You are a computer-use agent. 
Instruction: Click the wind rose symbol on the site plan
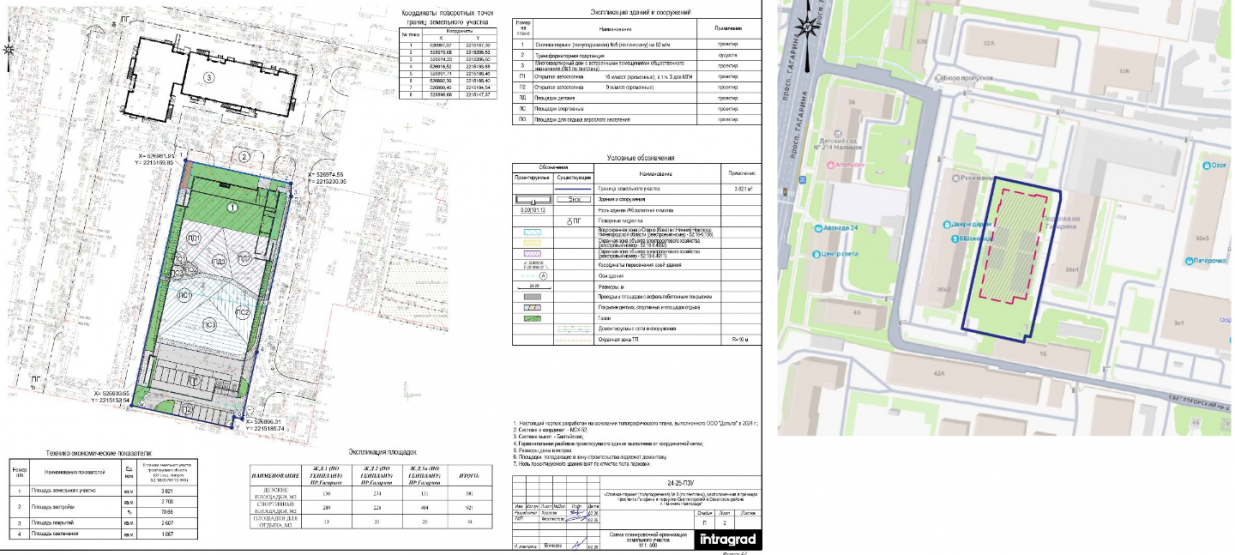point(10,48)
